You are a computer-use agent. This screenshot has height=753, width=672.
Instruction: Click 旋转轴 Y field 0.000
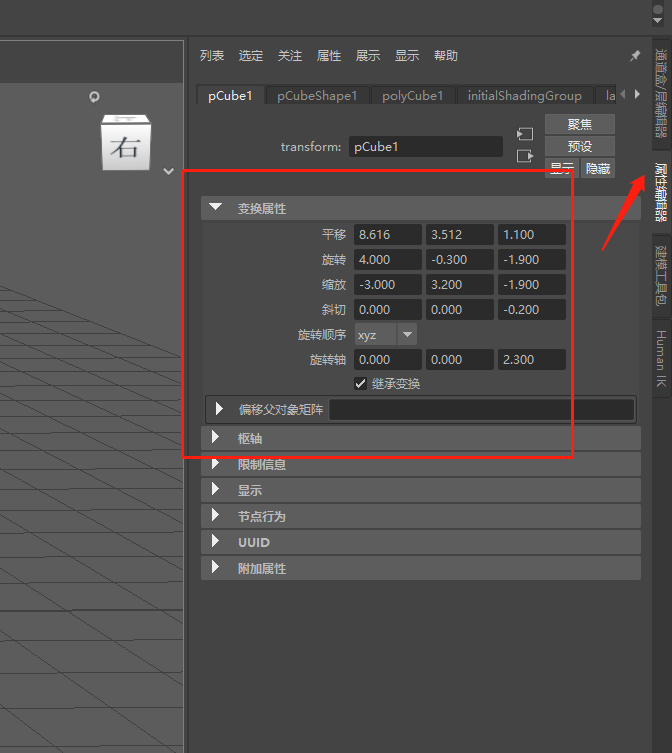coord(460,359)
